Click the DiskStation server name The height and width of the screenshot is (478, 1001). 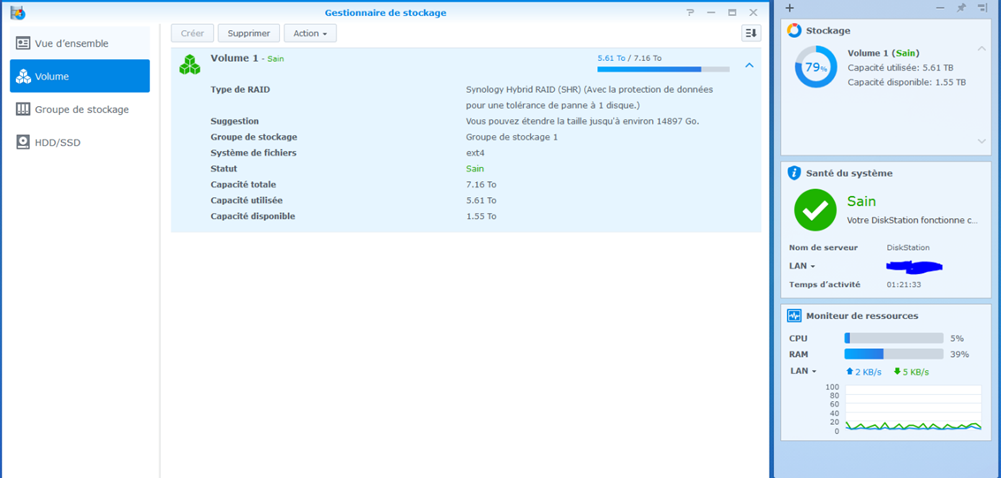(x=908, y=248)
